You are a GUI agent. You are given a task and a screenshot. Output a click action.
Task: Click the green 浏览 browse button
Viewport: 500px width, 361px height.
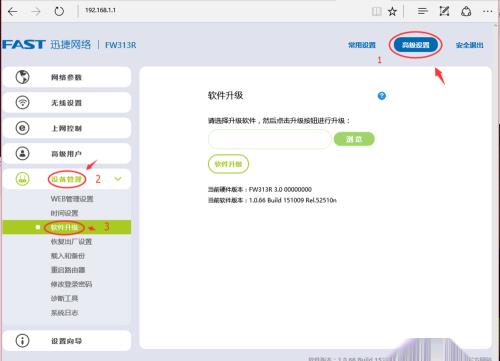(354, 139)
